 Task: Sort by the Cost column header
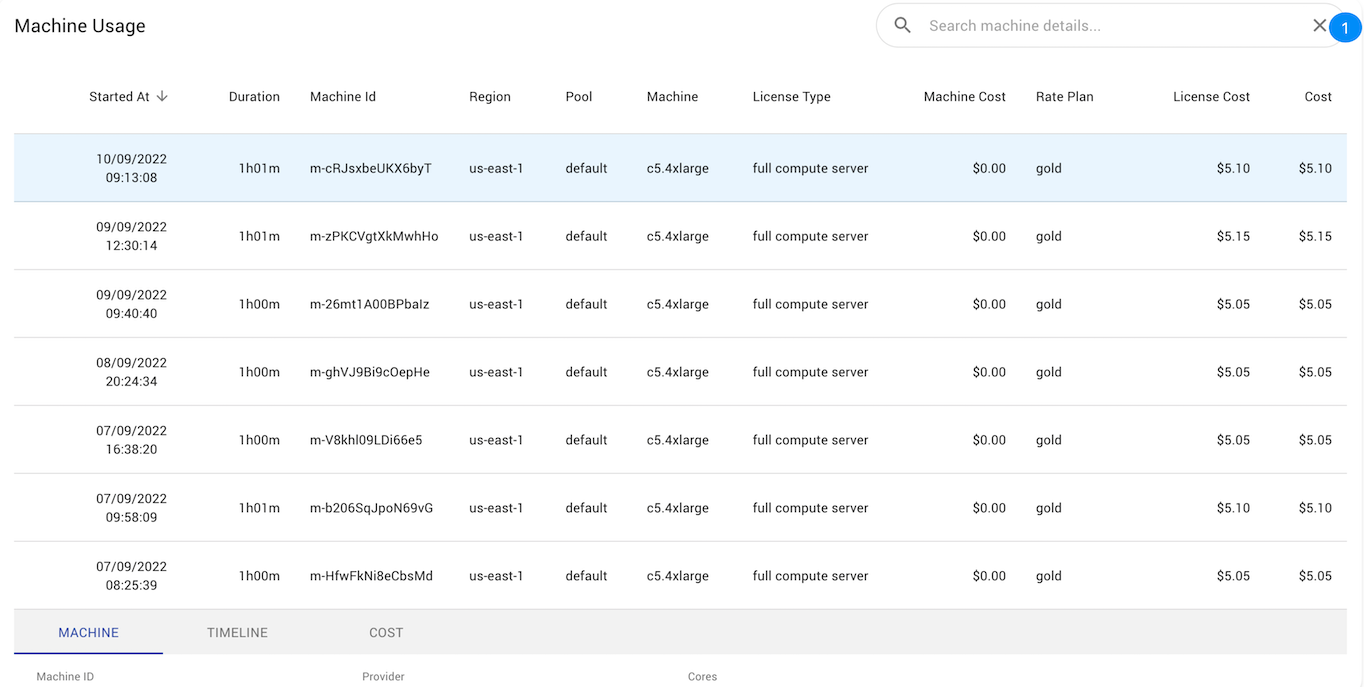(x=1318, y=97)
